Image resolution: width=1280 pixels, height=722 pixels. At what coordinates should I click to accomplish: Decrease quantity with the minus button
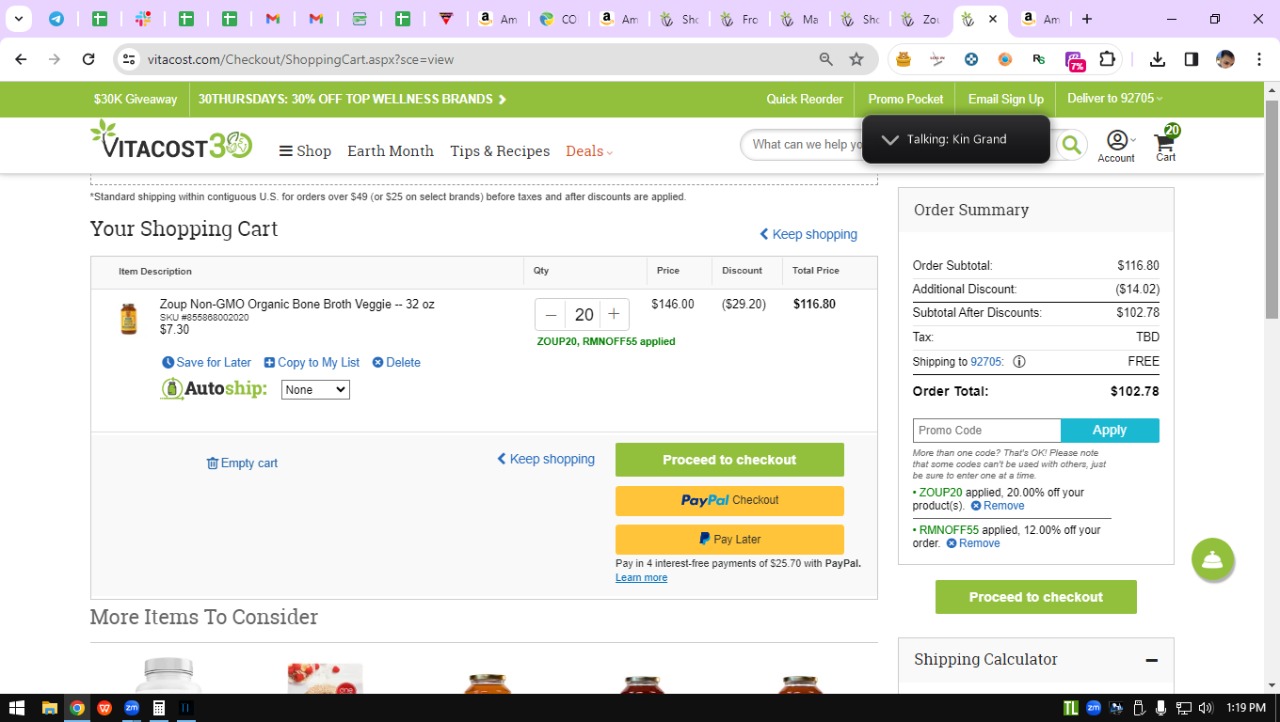tap(551, 315)
